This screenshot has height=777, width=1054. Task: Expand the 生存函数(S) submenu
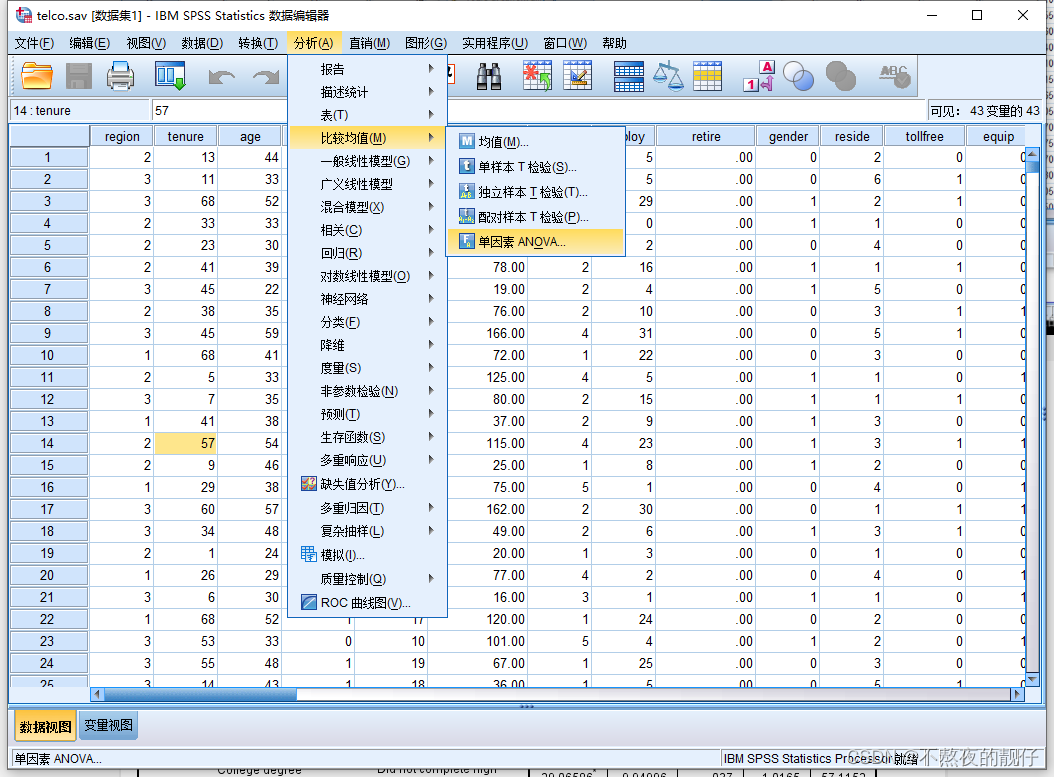coord(367,438)
